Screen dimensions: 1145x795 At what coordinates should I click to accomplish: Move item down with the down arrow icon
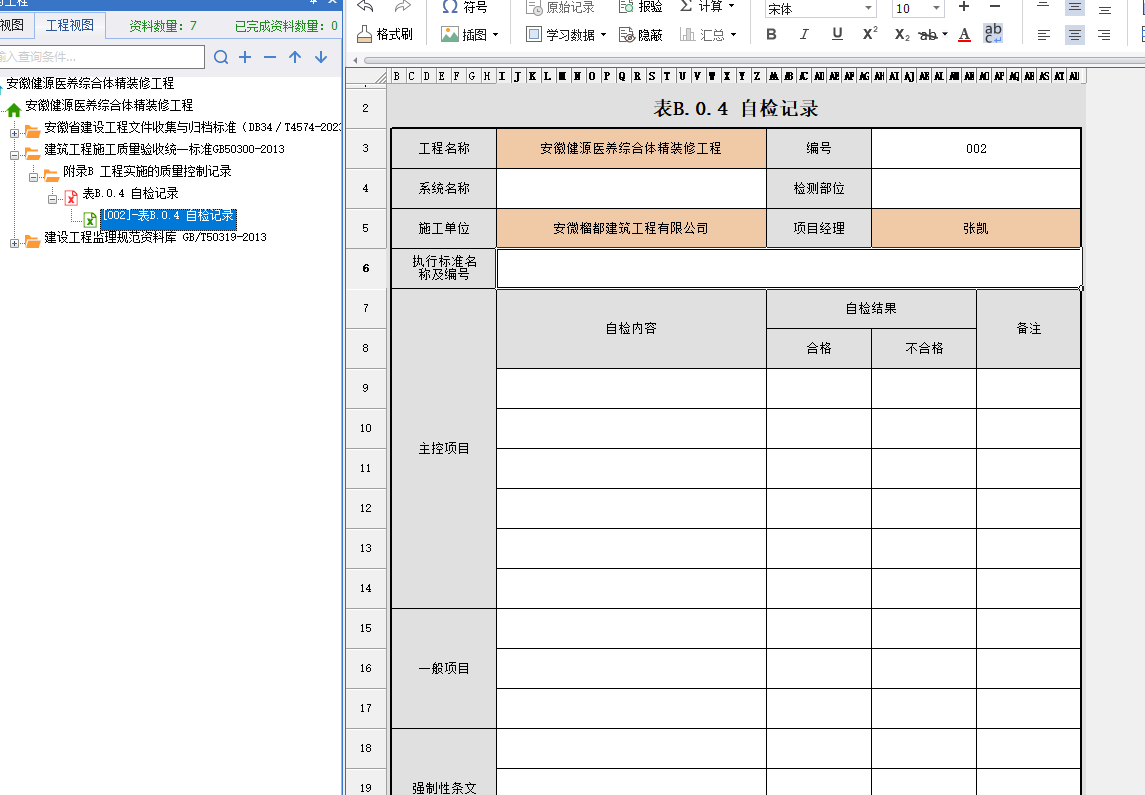tap(321, 57)
